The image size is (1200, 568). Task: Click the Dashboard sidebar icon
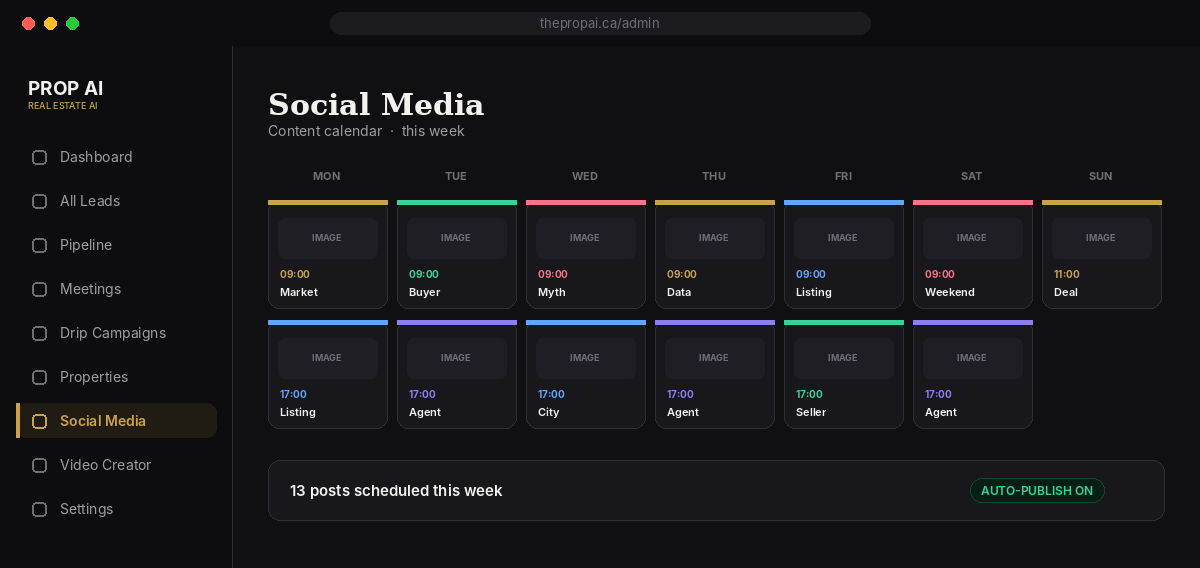click(40, 157)
